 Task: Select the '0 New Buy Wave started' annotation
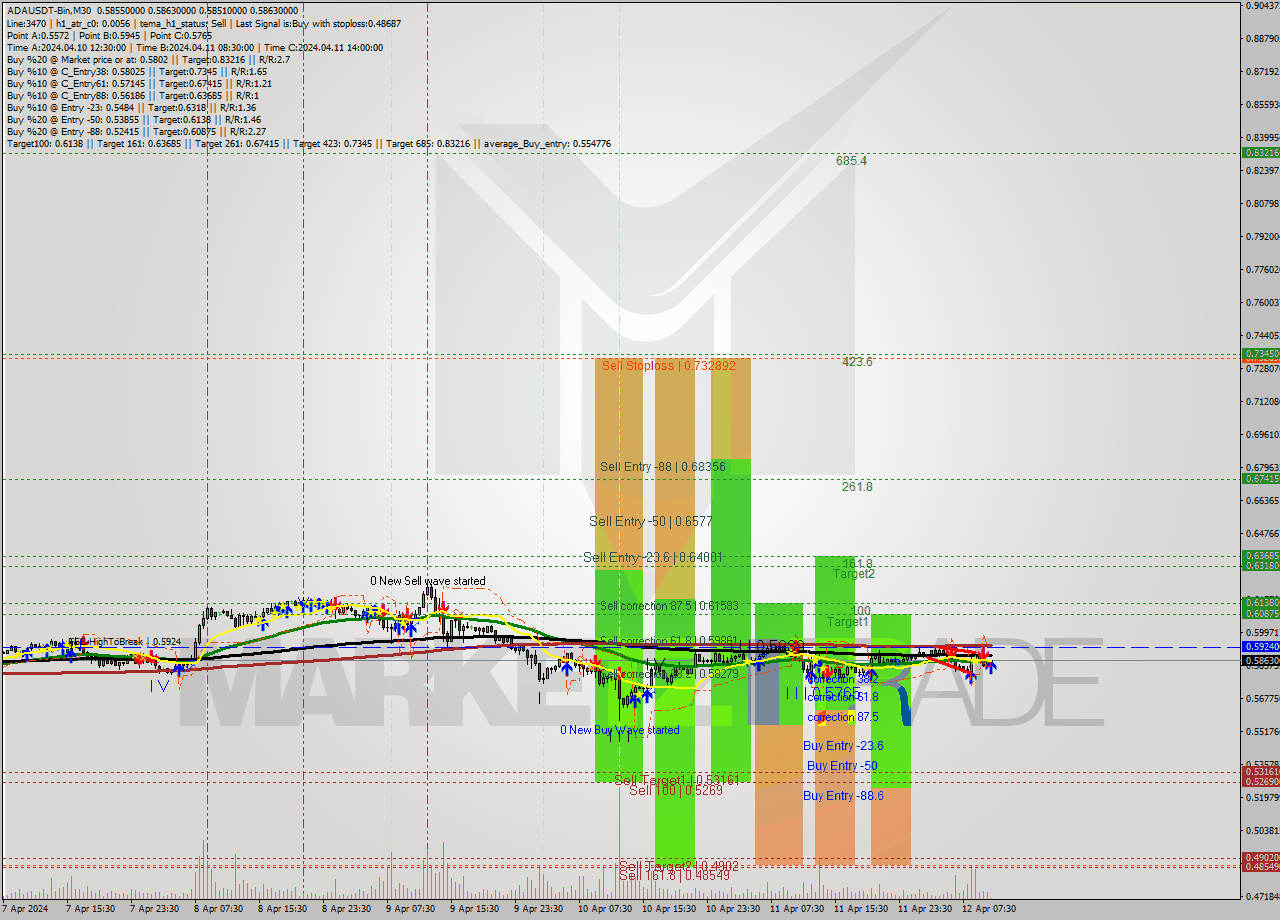(x=620, y=730)
